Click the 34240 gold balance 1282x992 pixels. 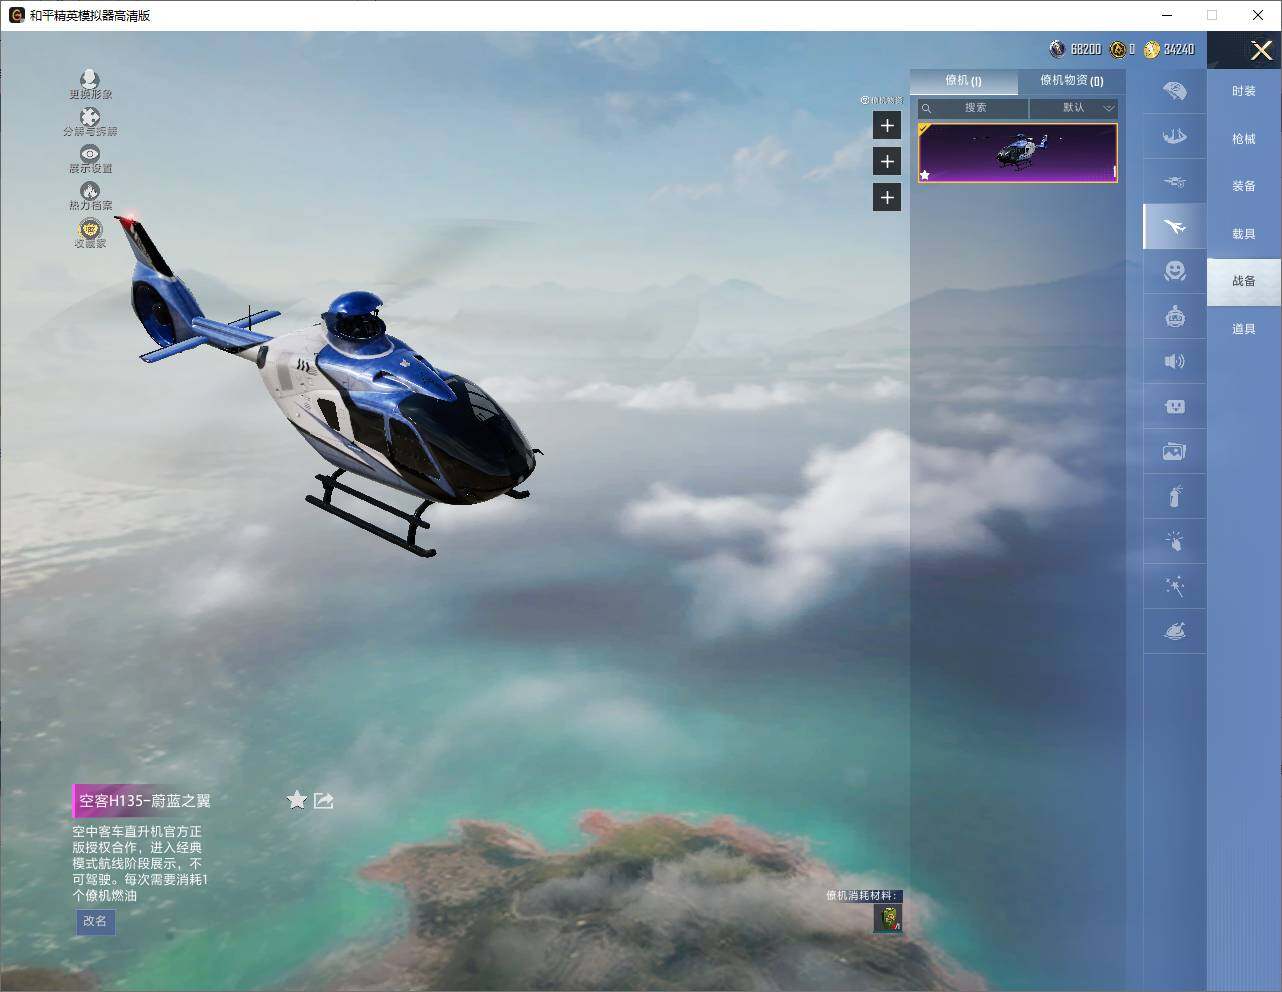pyautogui.click(x=1179, y=49)
